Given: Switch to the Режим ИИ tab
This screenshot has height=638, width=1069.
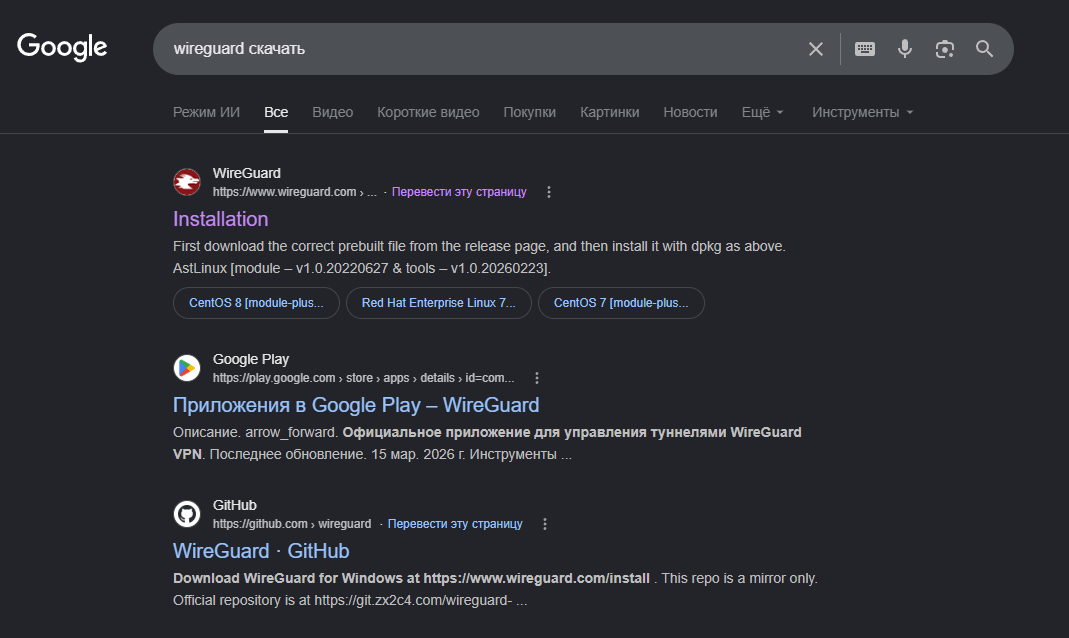Looking at the screenshot, I should pos(207,112).
